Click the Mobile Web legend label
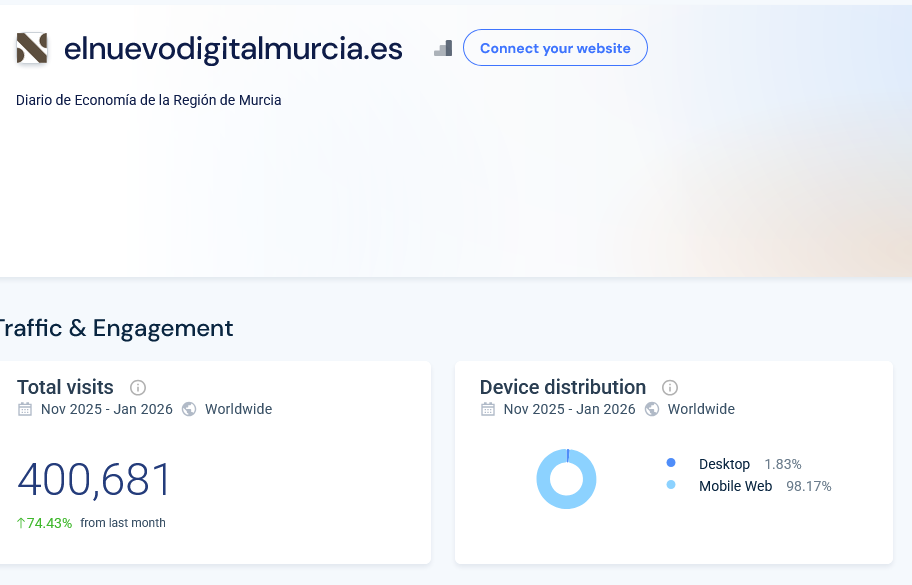The image size is (912, 585). (x=735, y=486)
